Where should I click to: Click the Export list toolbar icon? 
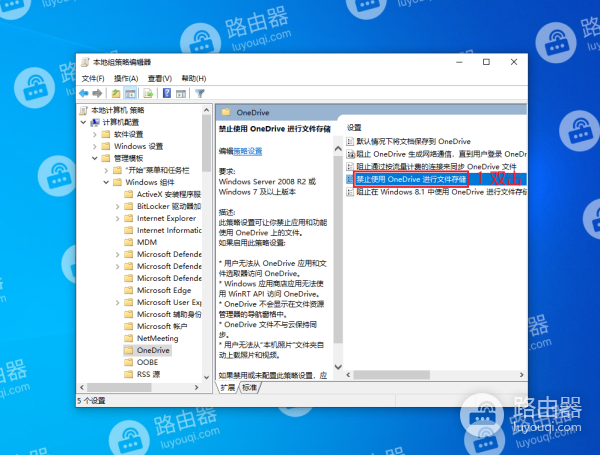148,93
